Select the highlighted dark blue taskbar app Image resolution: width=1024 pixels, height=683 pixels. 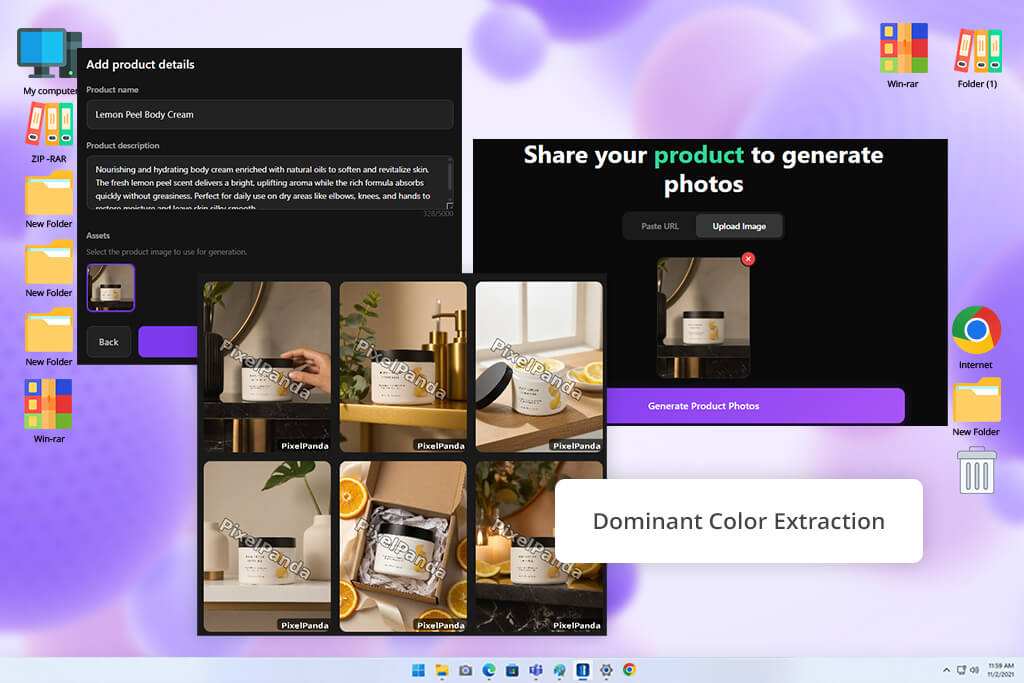click(583, 670)
